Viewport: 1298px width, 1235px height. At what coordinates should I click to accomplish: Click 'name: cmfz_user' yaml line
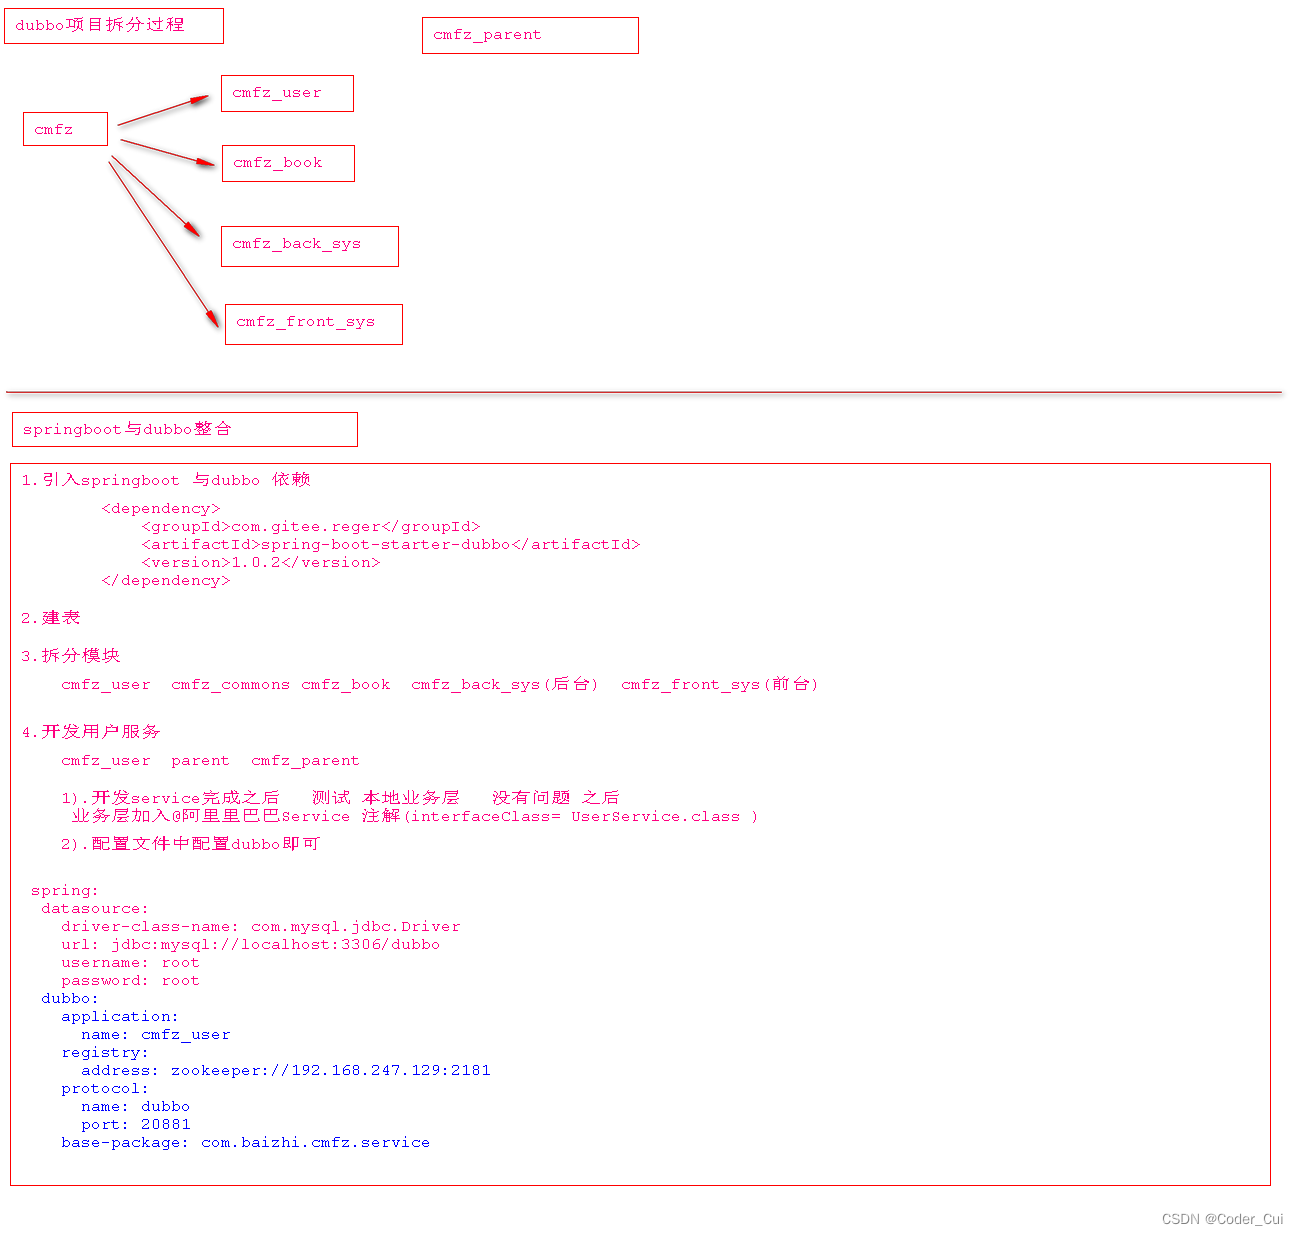click(x=156, y=1035)
